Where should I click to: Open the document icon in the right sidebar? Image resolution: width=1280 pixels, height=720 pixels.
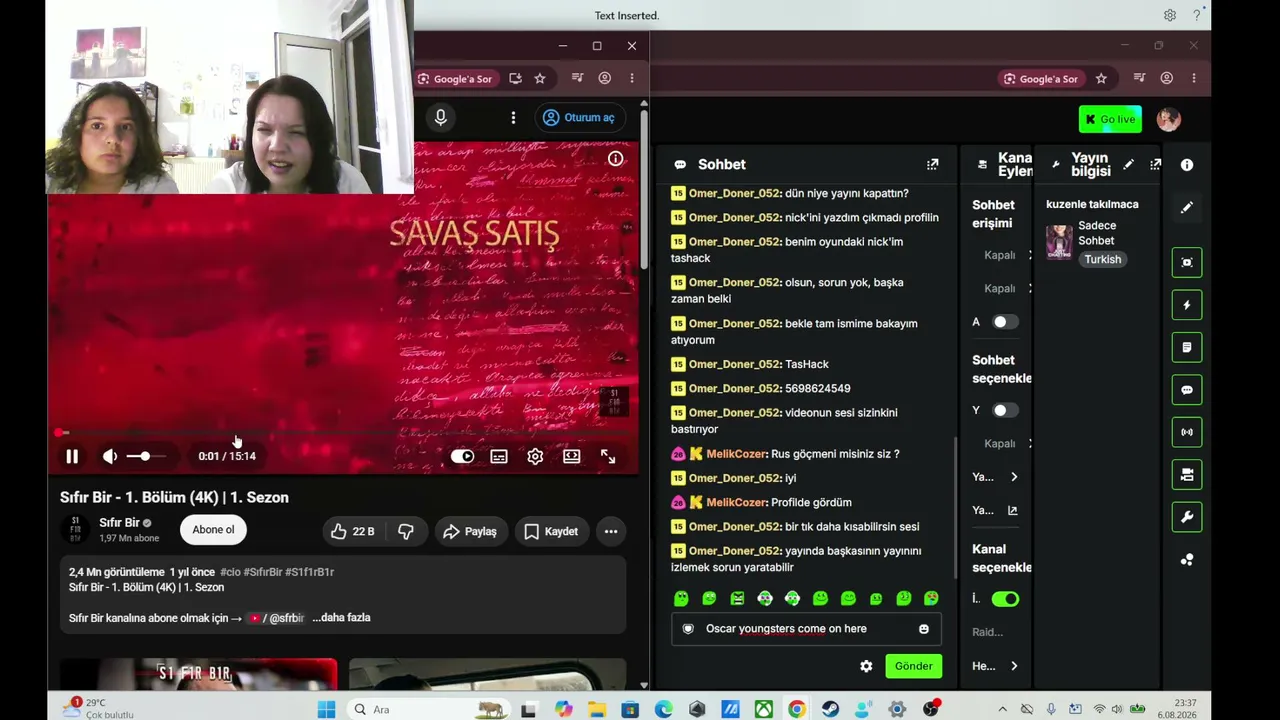click(x=1187, y=347)
